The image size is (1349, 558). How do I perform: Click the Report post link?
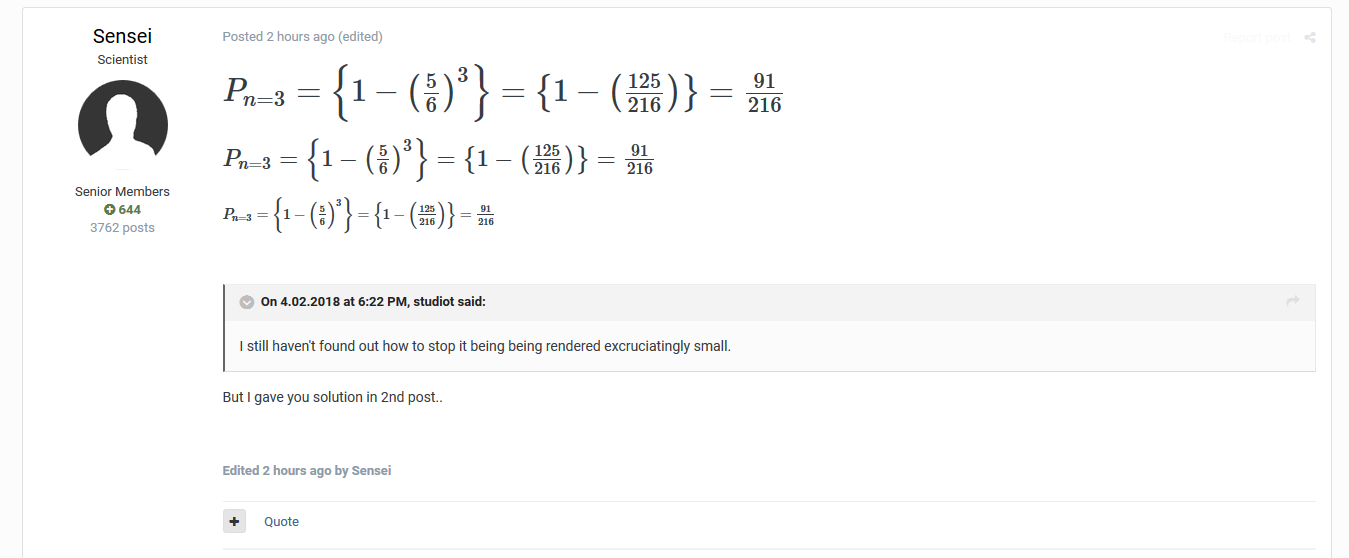click(1257, 38)
